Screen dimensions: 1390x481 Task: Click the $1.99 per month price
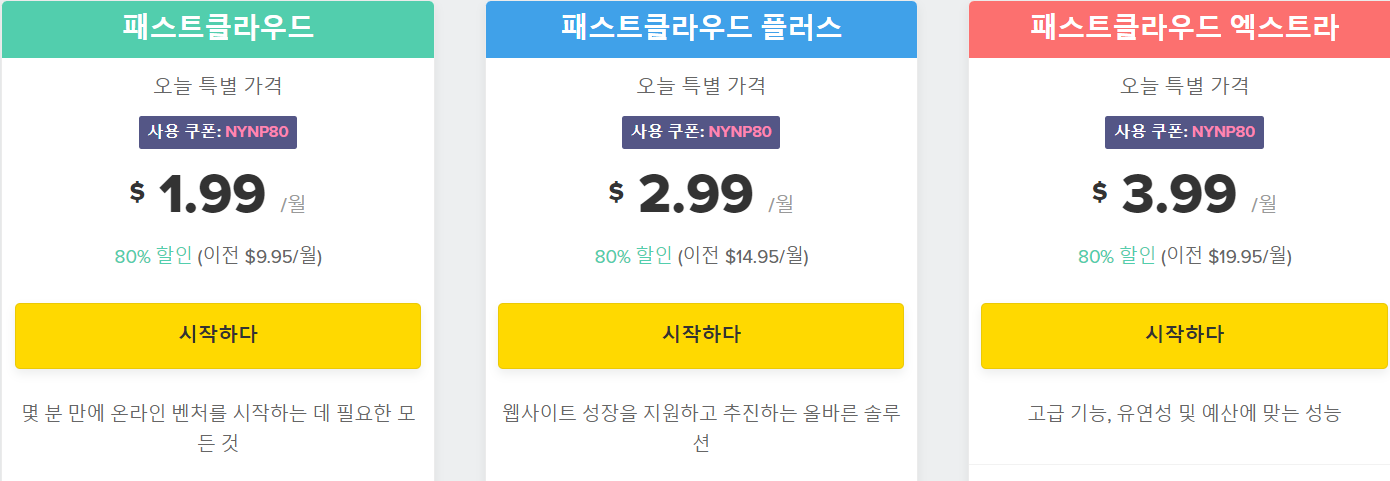(212, 194)
